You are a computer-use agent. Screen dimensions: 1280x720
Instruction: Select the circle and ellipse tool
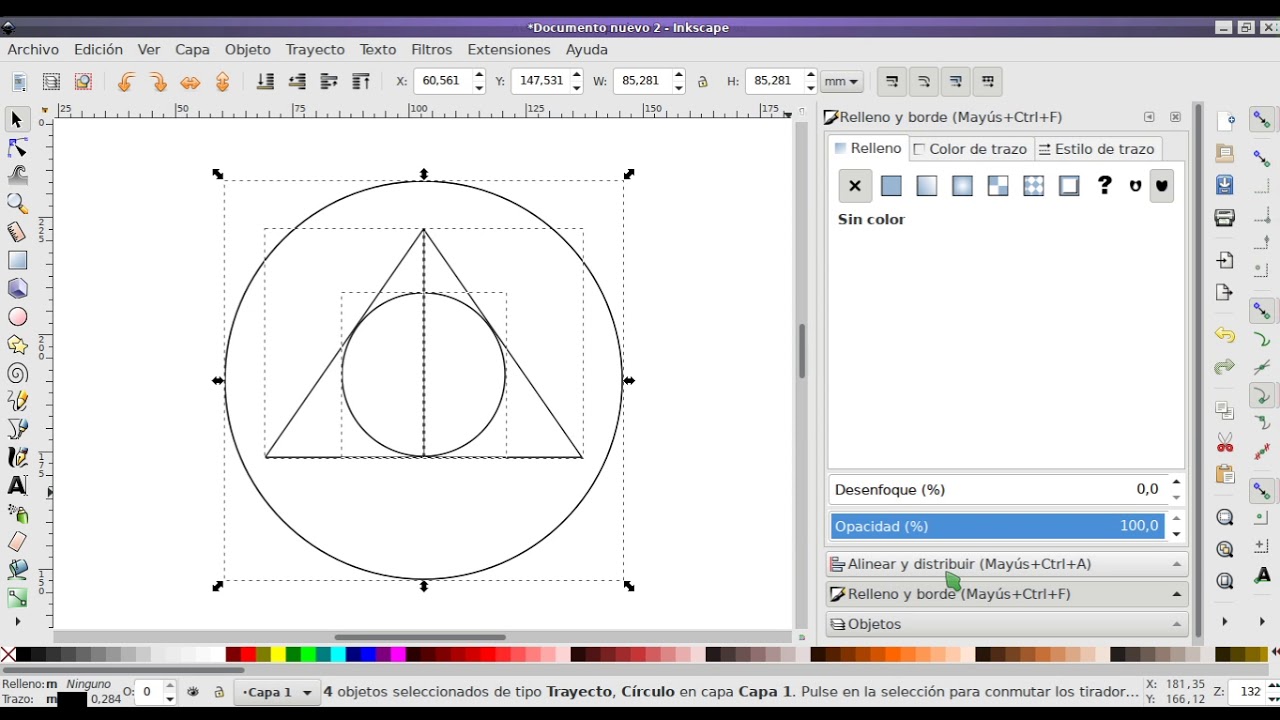(17, 317)
